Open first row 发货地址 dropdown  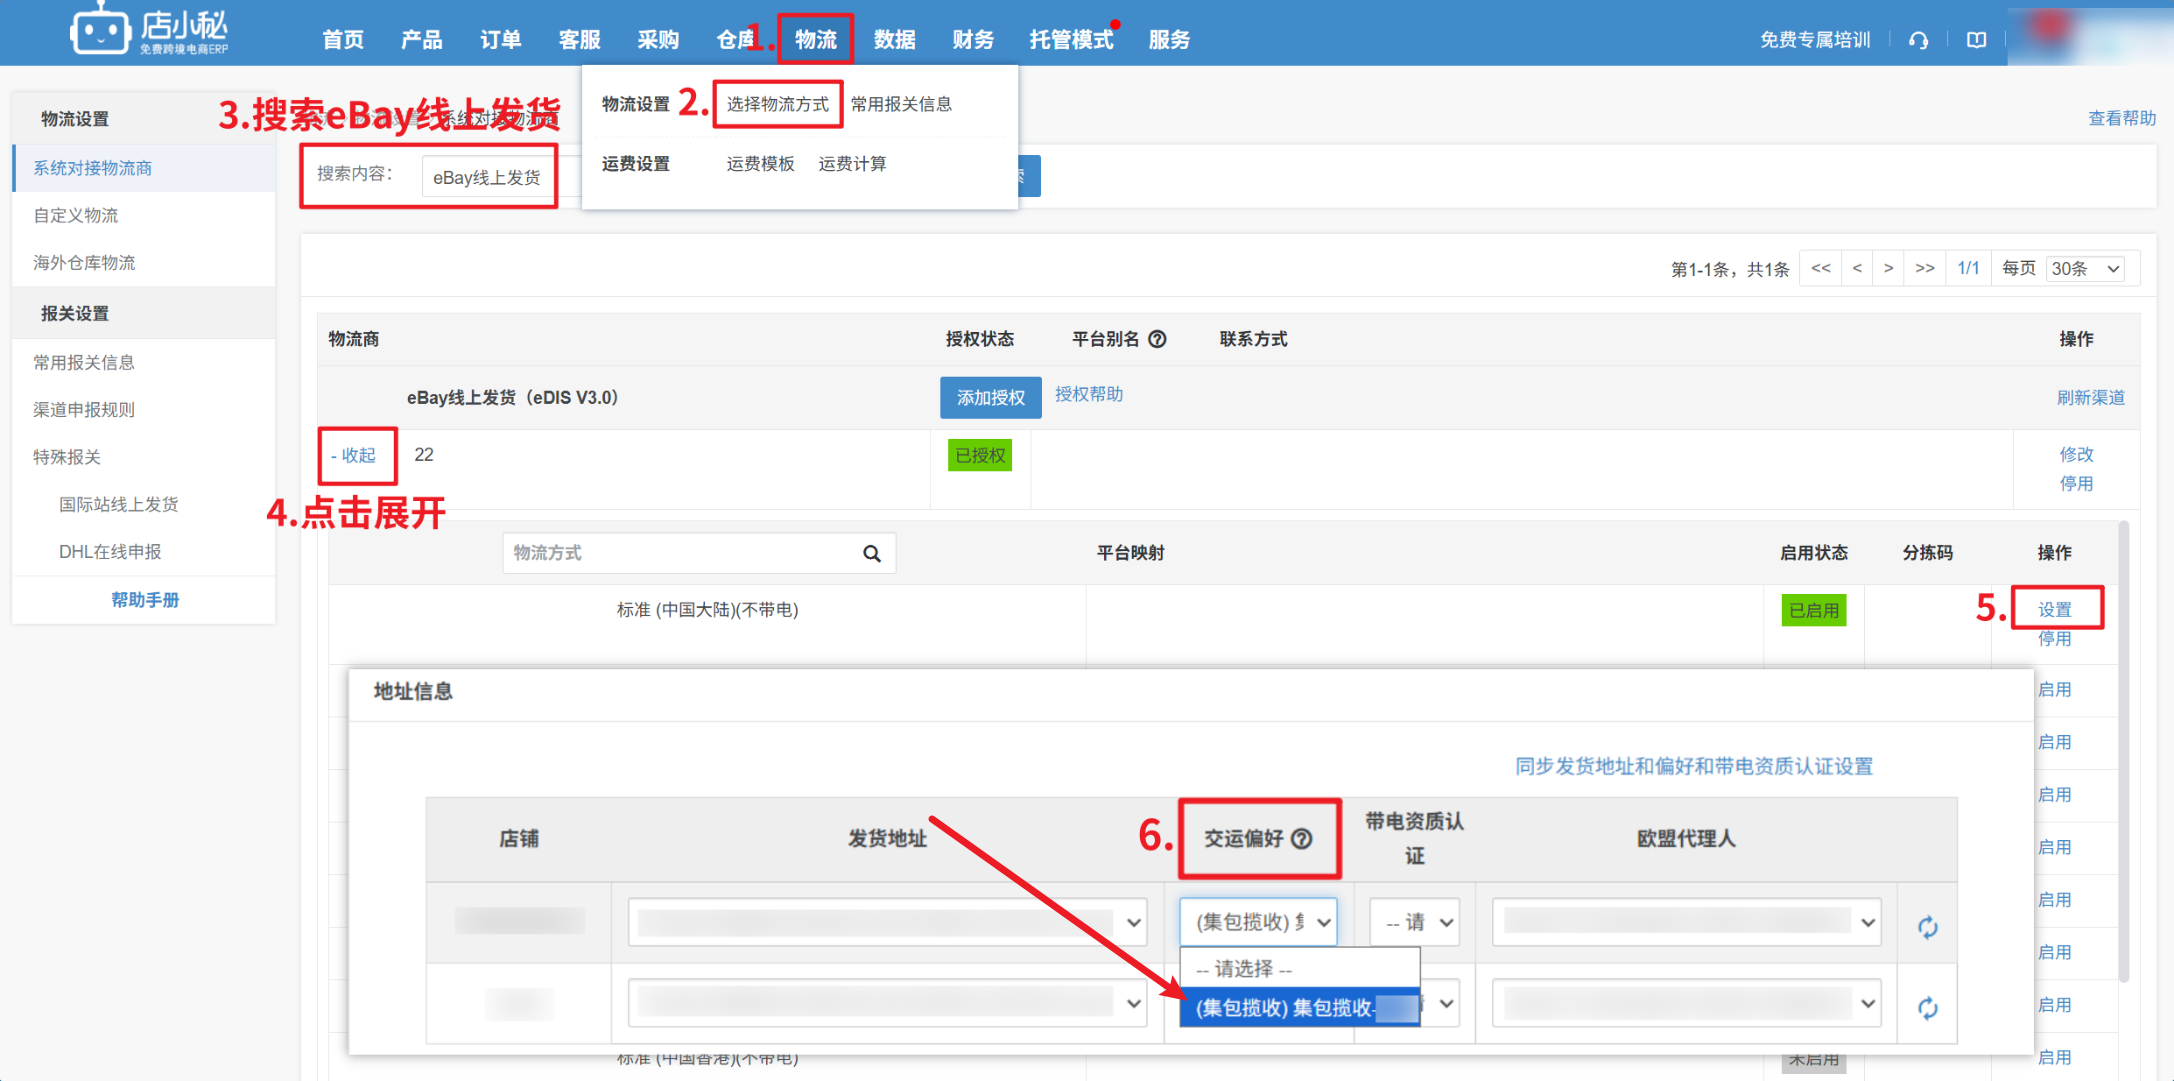(x=886, y=922)
